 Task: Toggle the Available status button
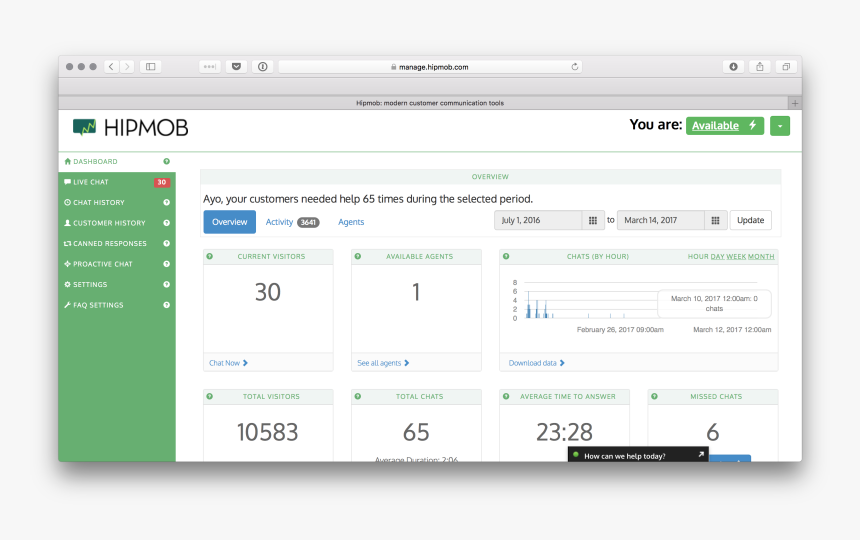(725, 126)
